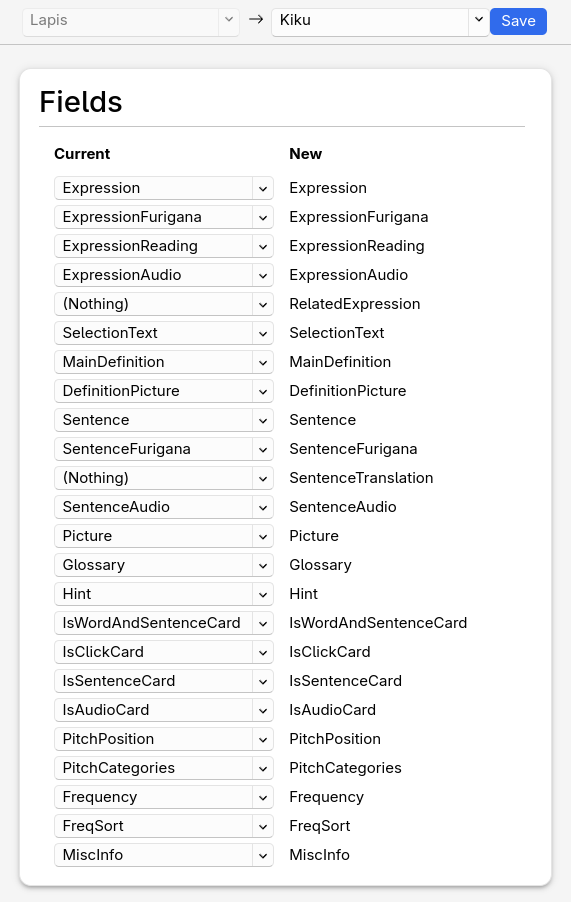Click the chevron for the PitchPosition dropdown

263,739
